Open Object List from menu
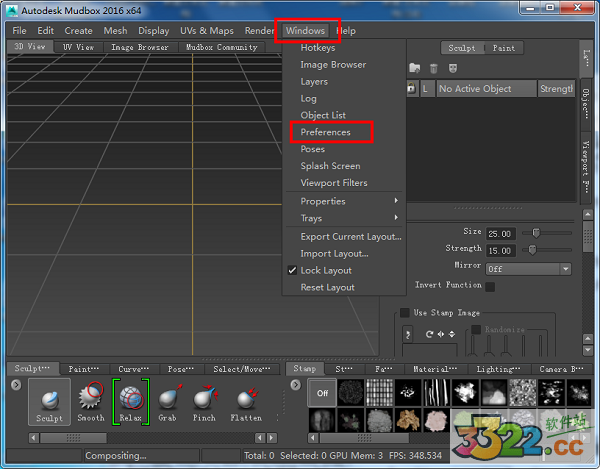Viewport: 600px width, 469px height. (x=323, y=115)
